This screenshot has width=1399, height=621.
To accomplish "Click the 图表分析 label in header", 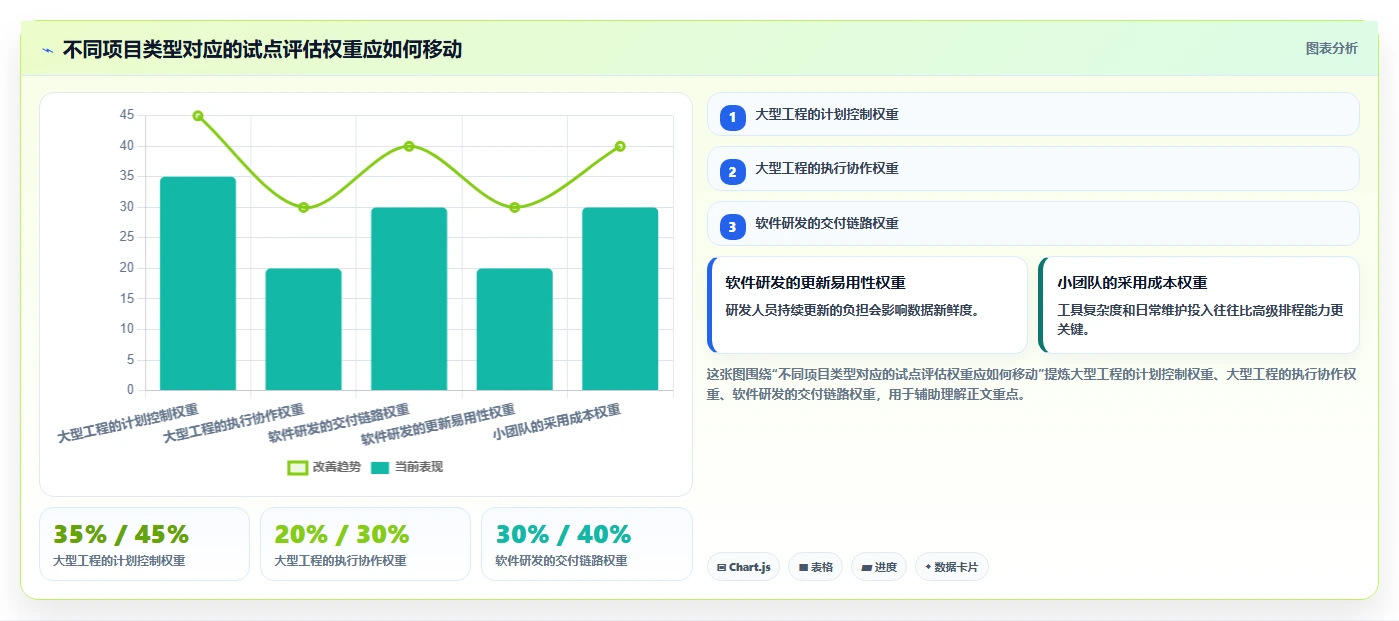I will coord(1332,48).
